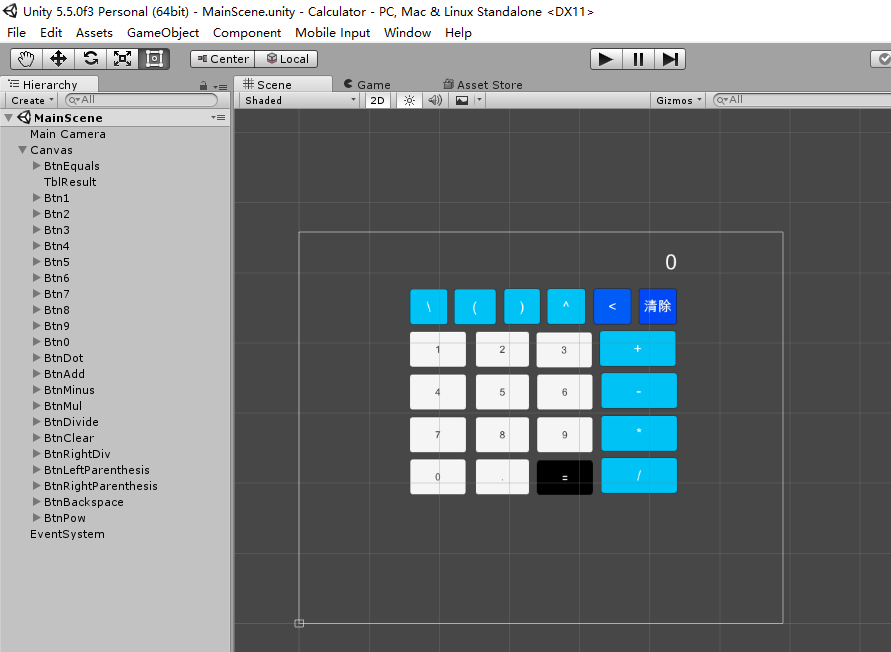Open Shaded draw mode dropdown
891x652 pixels.
299,101
